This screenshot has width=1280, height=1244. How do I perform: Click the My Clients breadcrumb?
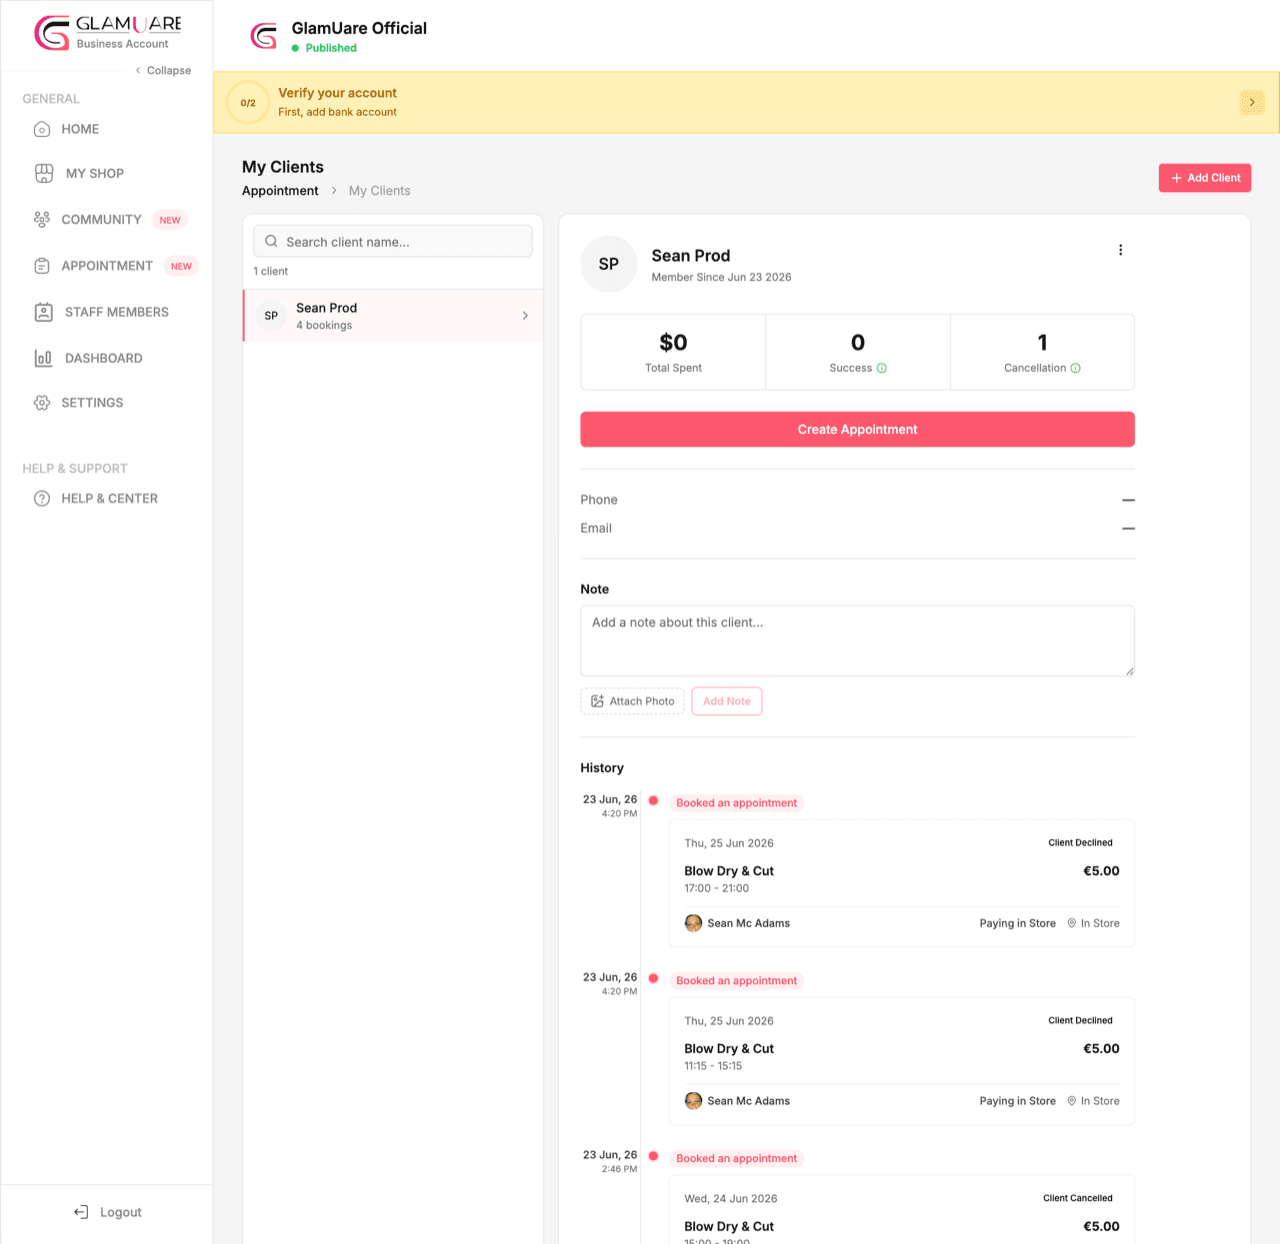[x=379, y=191]
